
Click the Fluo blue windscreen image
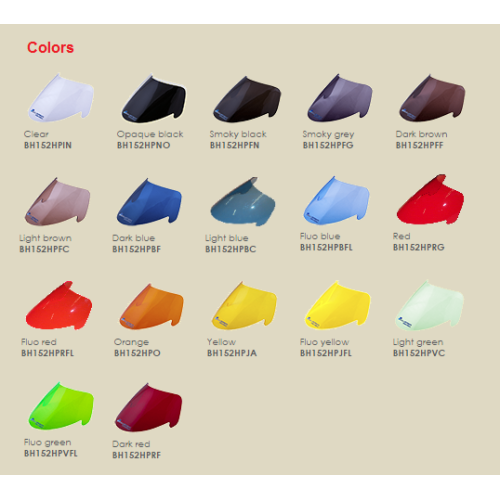tap(336, 200)
